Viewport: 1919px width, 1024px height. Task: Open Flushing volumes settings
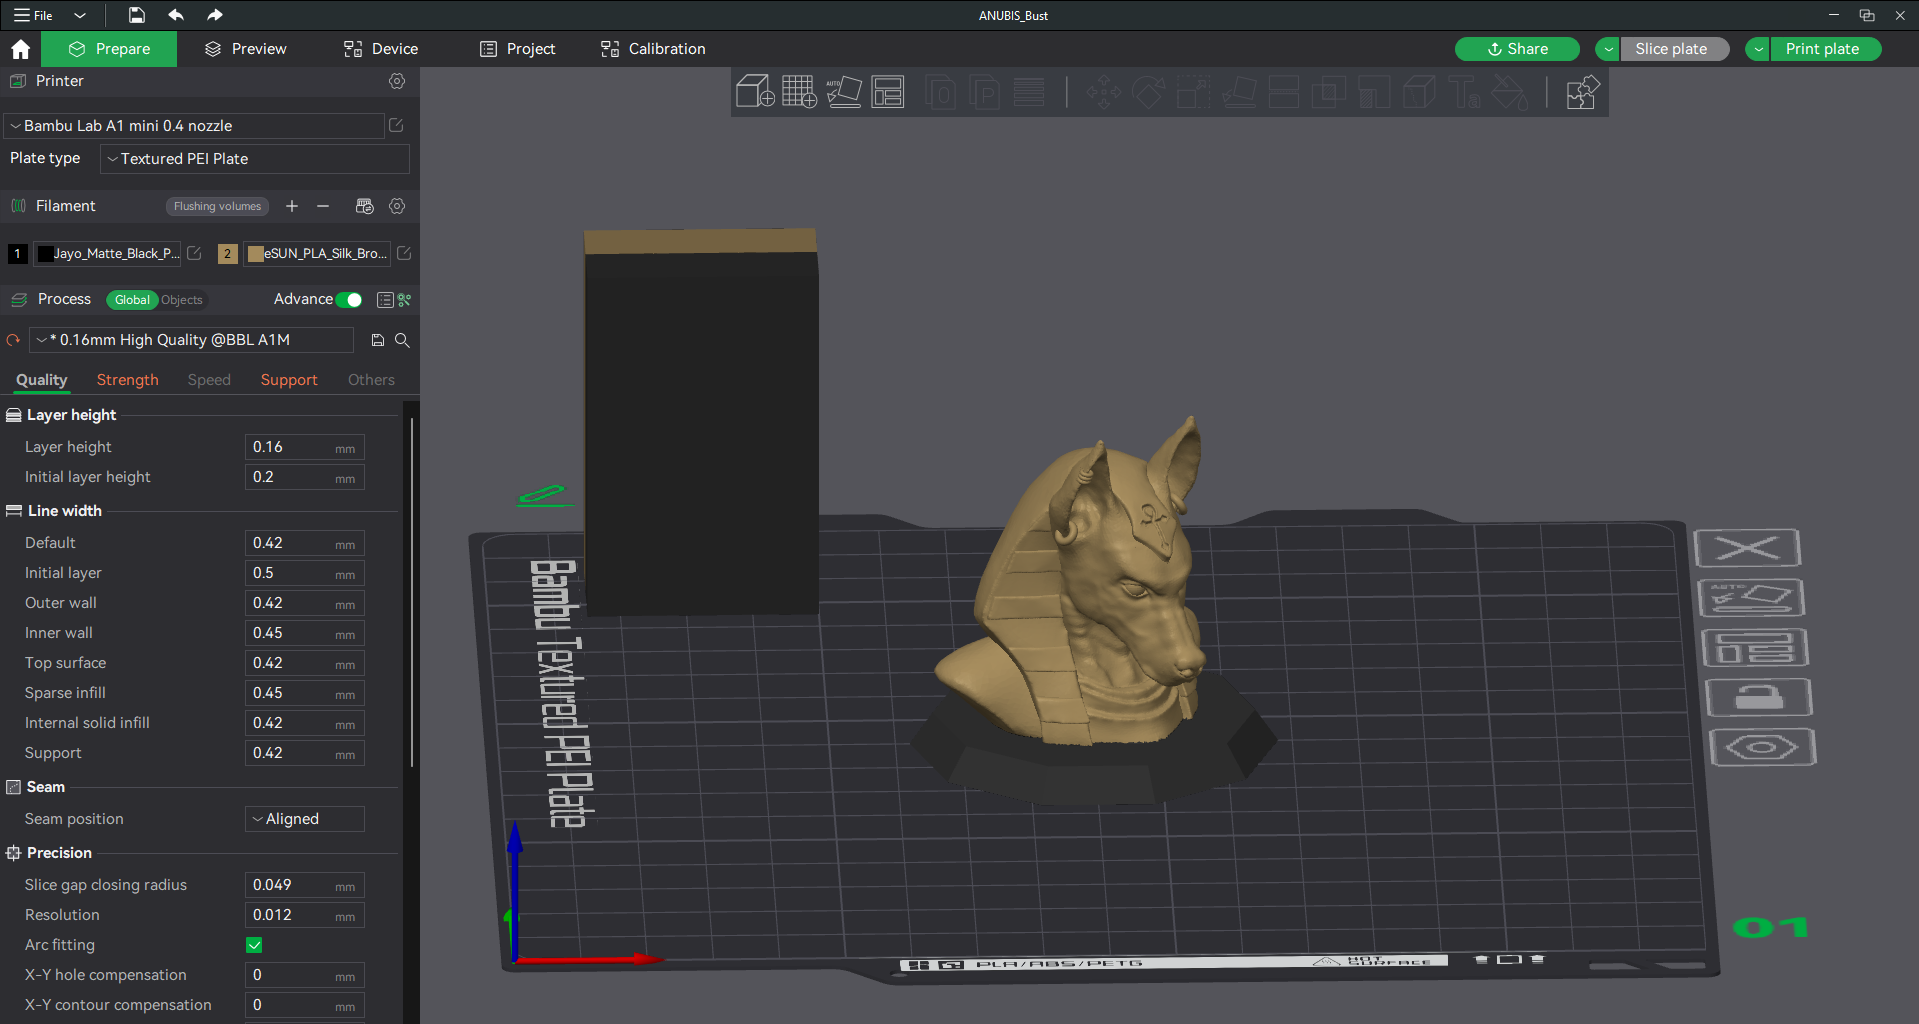217,206
